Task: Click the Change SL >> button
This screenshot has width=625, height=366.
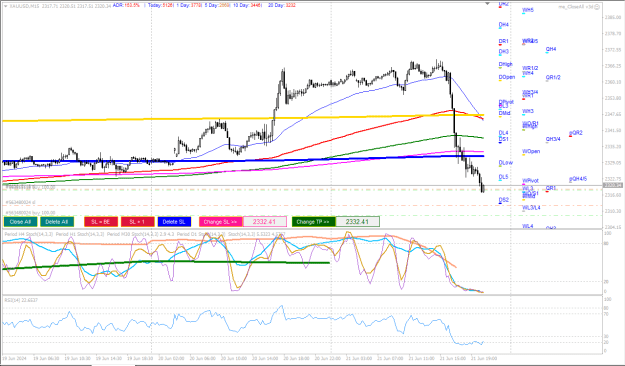Action: coord(220,222)
